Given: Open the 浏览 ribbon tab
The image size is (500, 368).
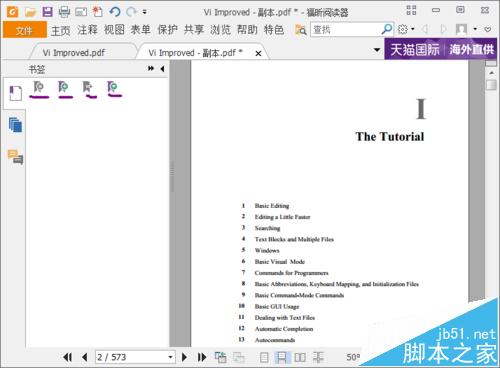Looking at the screenshot, I should coord(220,30).
